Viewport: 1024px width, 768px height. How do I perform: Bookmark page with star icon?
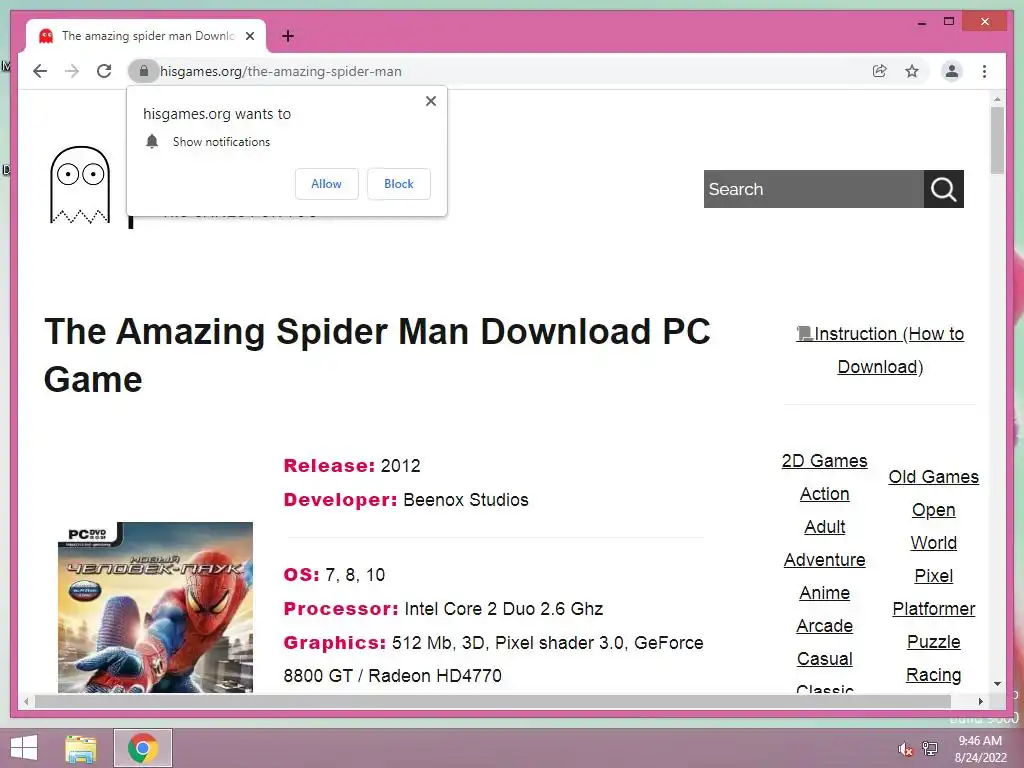(912, 71)
